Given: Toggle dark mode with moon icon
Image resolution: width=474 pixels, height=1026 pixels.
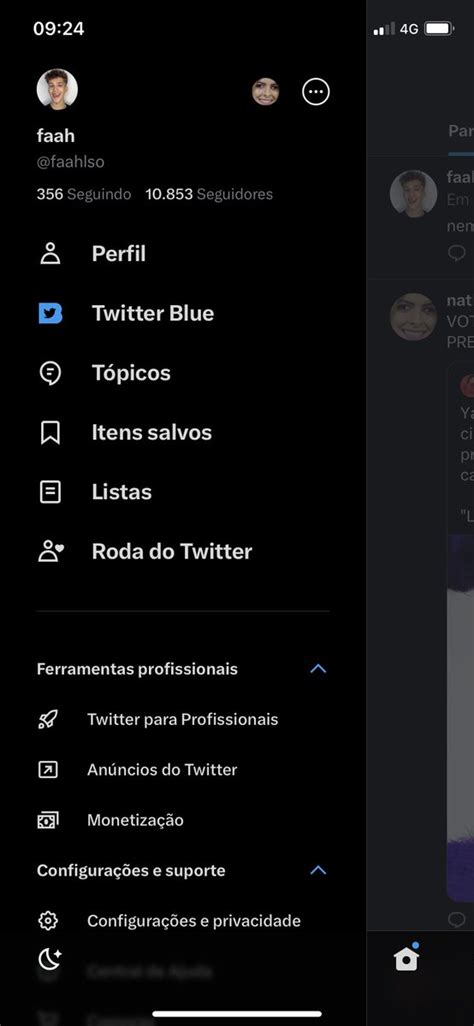Looking at the screenshot, I should 50,960.
